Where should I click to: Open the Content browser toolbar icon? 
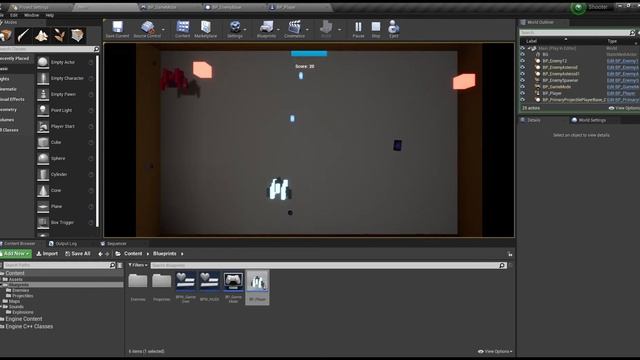(182, 29)
